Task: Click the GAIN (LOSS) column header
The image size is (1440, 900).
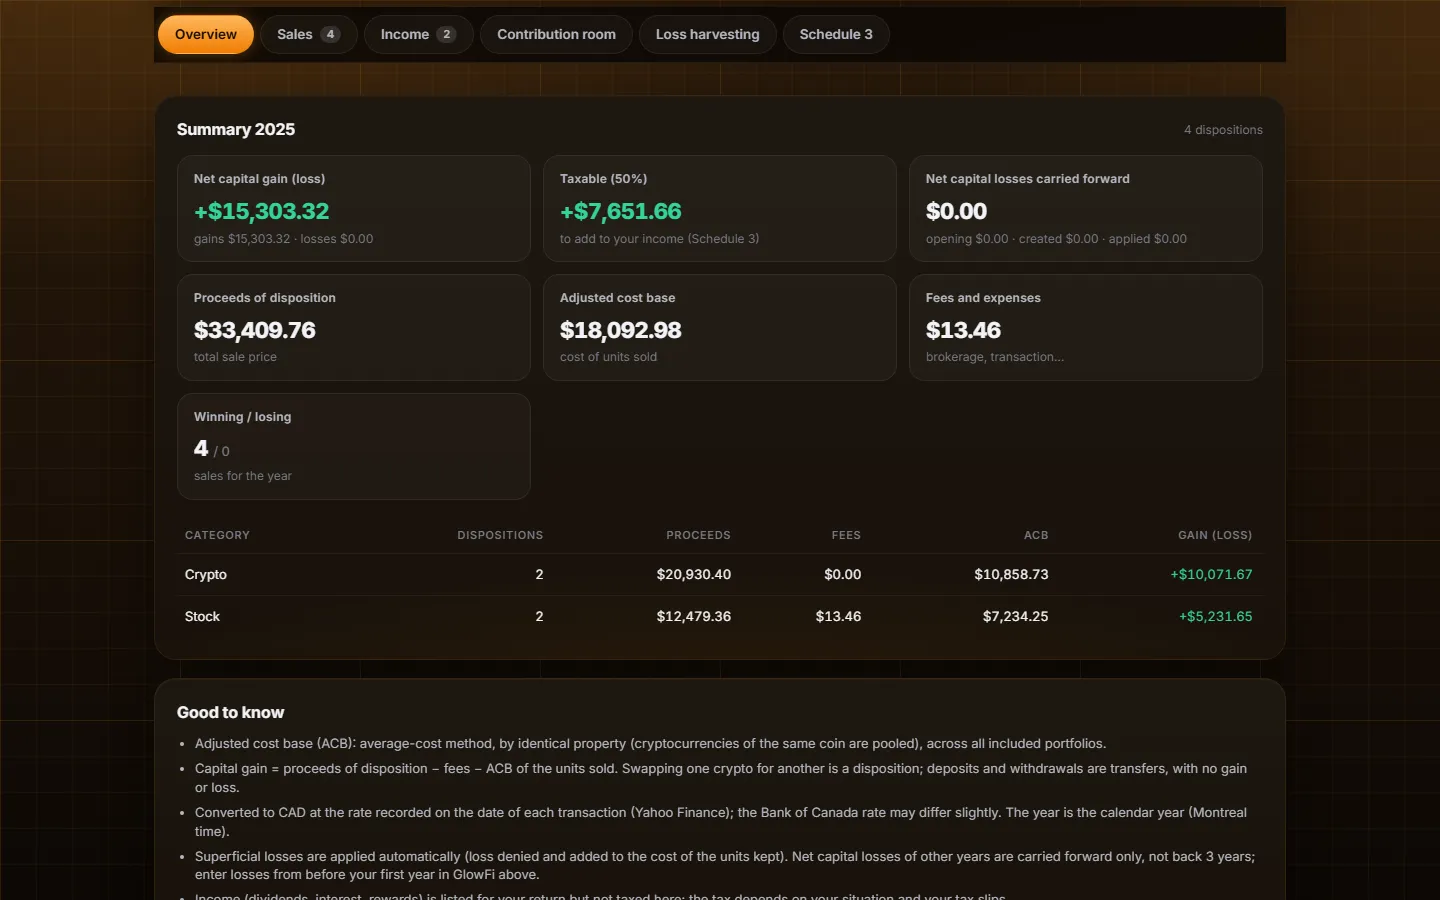Action: (1215, 535)
